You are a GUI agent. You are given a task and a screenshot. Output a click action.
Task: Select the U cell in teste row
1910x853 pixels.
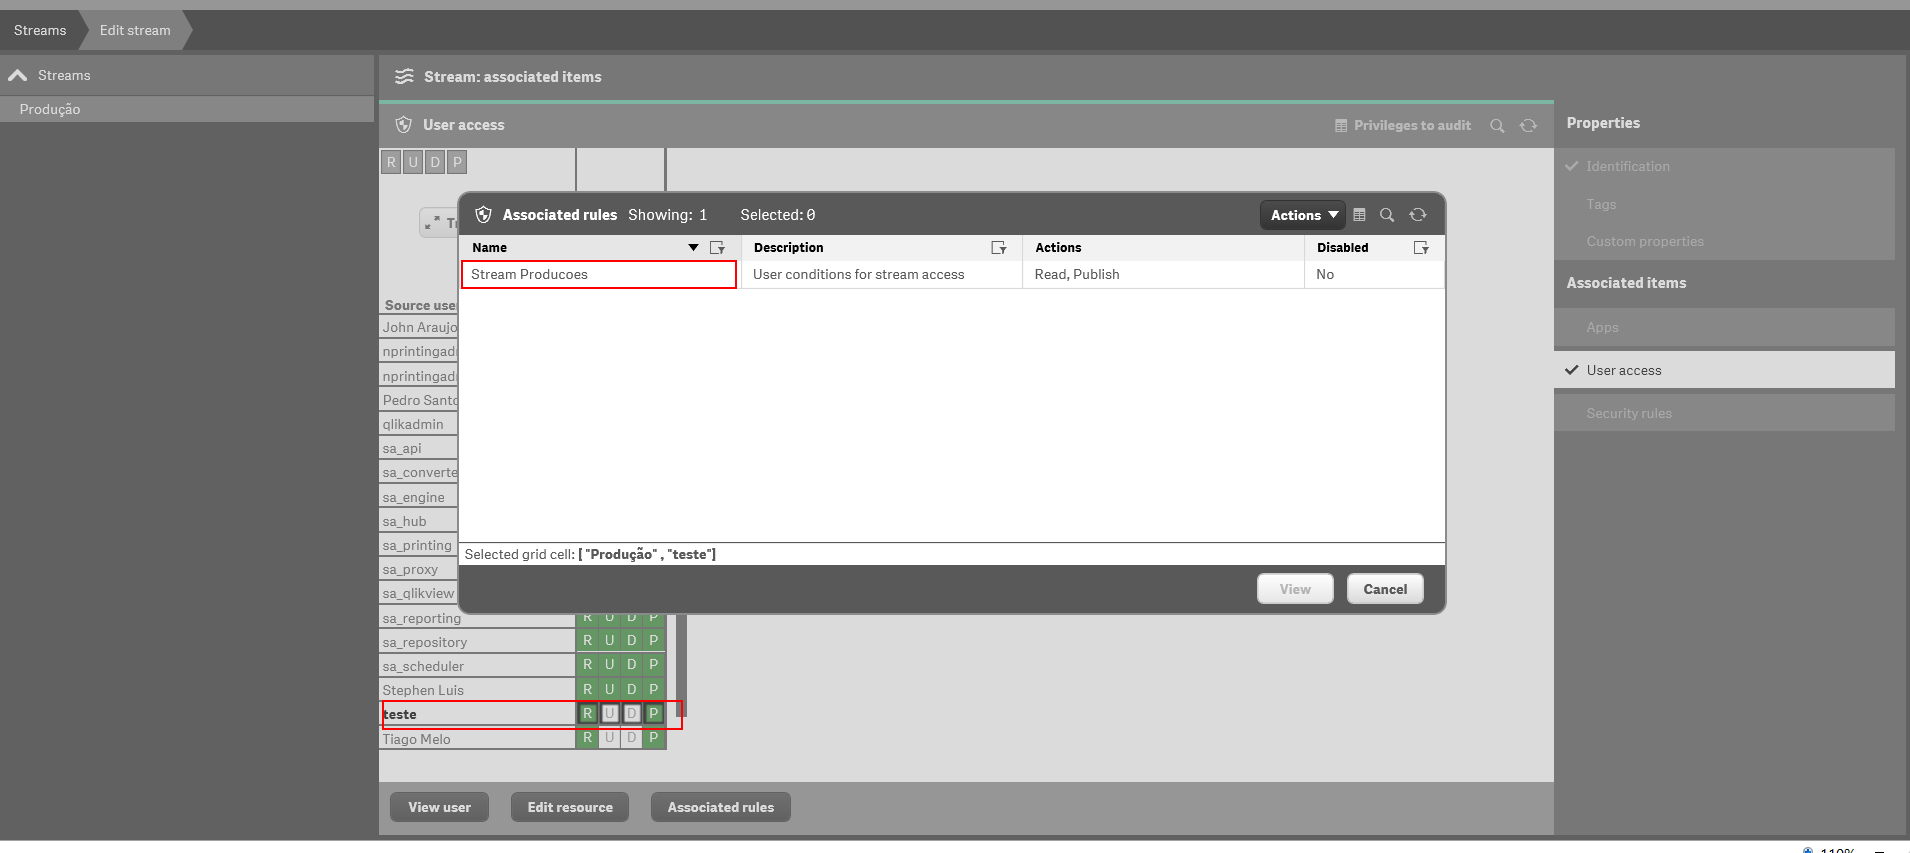(610, 714)
